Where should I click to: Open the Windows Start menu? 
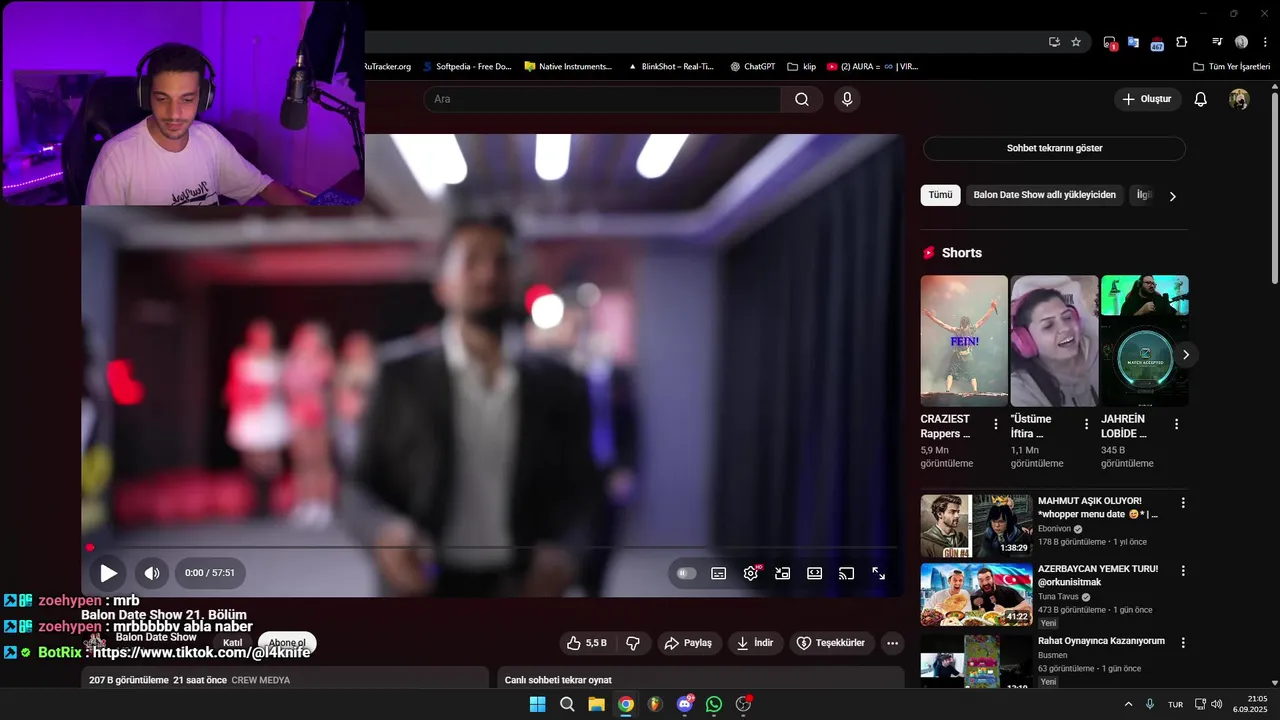coord(537,704)
